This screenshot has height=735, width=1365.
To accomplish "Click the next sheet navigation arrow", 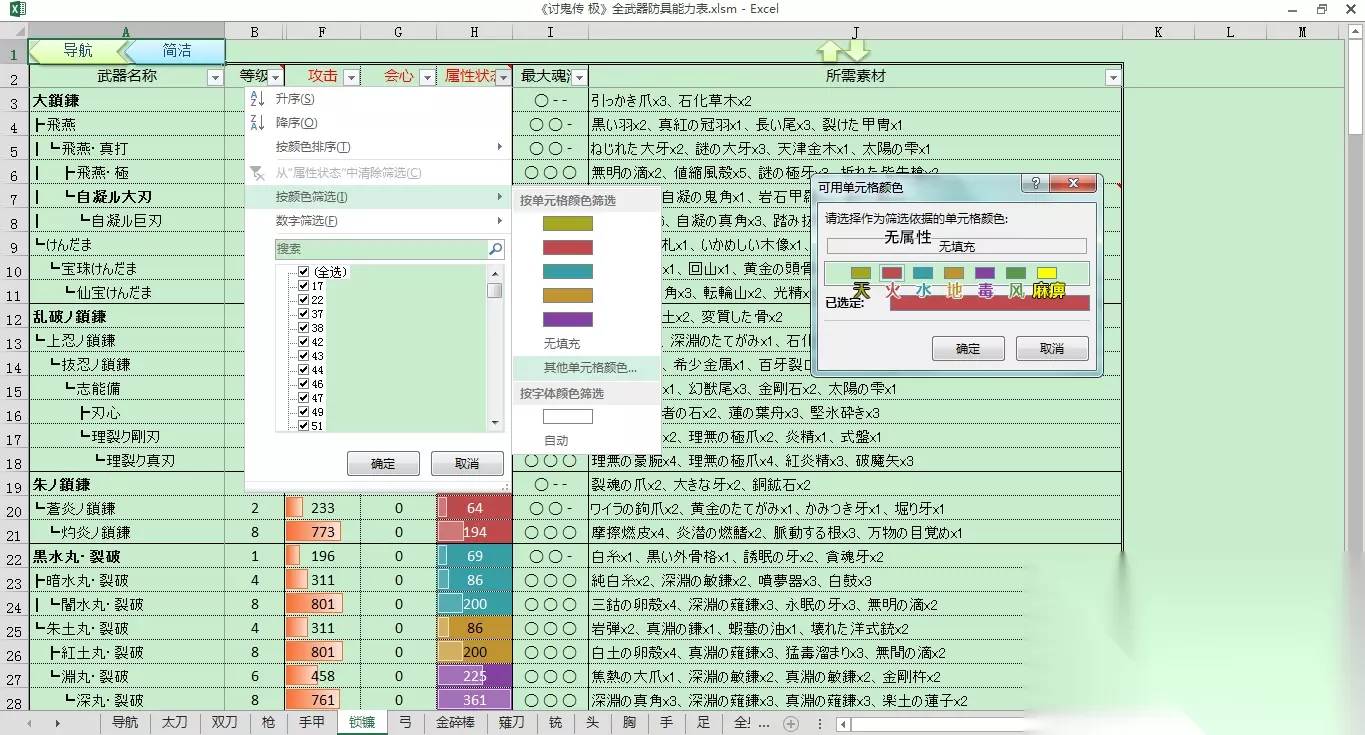I will tap(57, 723).
